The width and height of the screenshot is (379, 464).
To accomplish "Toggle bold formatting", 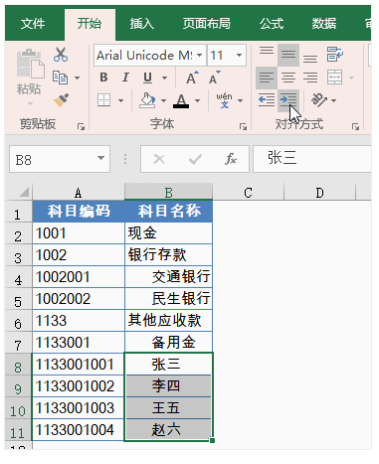I will click(104, 78).
